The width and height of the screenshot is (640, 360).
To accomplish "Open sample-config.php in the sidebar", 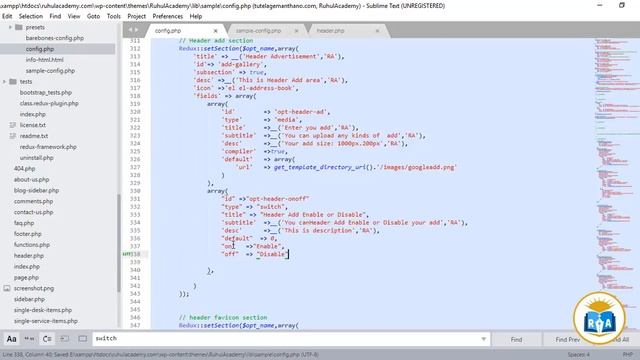I will coord(50,71).
